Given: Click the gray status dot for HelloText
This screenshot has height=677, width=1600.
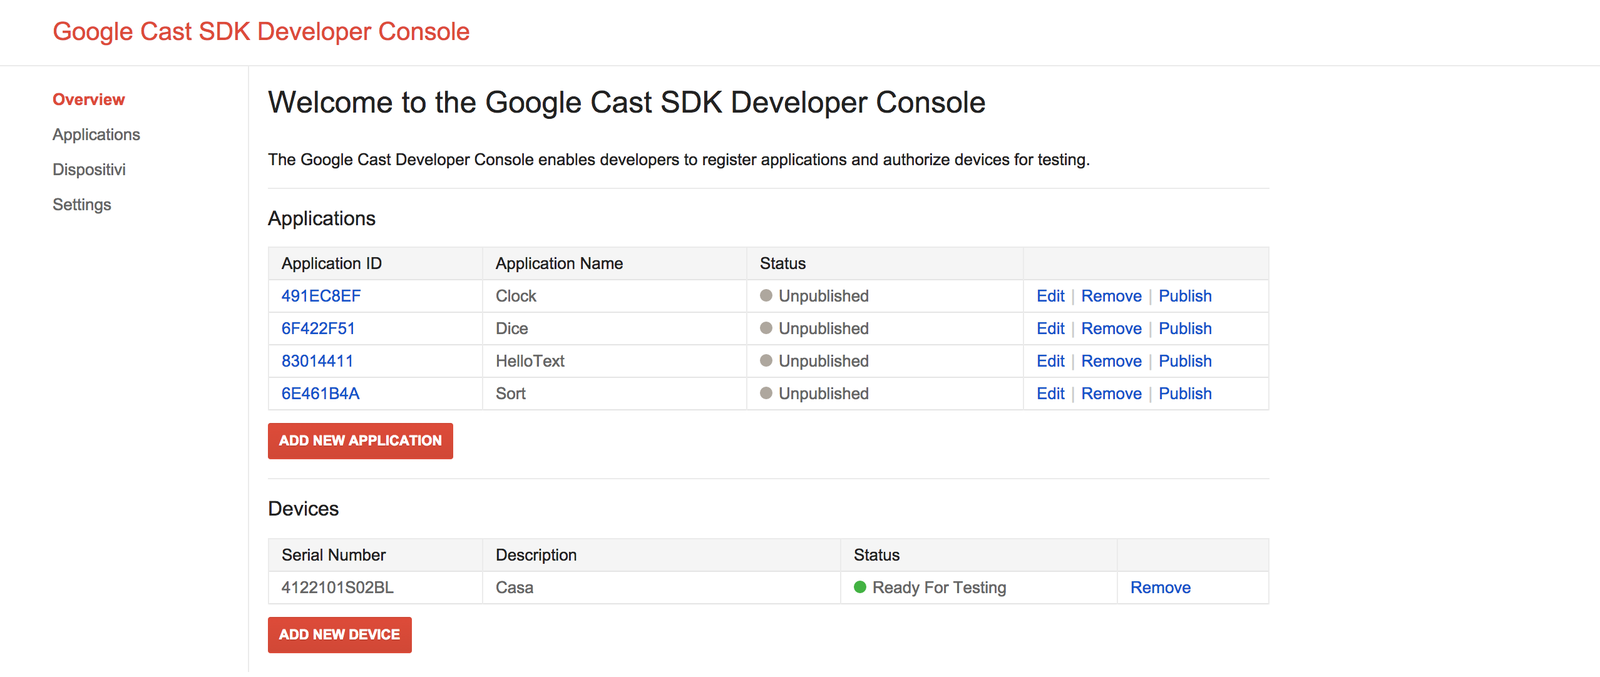Looking at the screenshot, I should tap(766, 361).
